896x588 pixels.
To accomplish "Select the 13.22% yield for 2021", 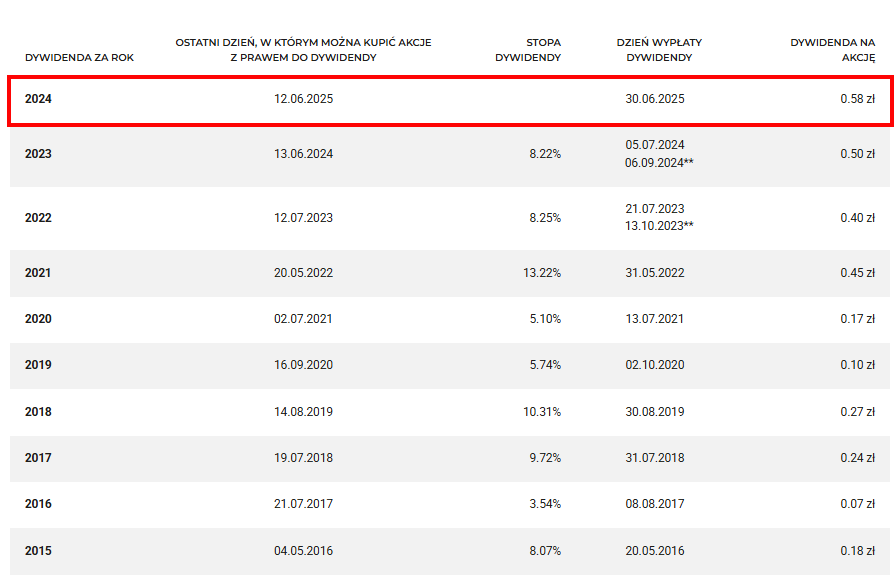I will (543, 273).
